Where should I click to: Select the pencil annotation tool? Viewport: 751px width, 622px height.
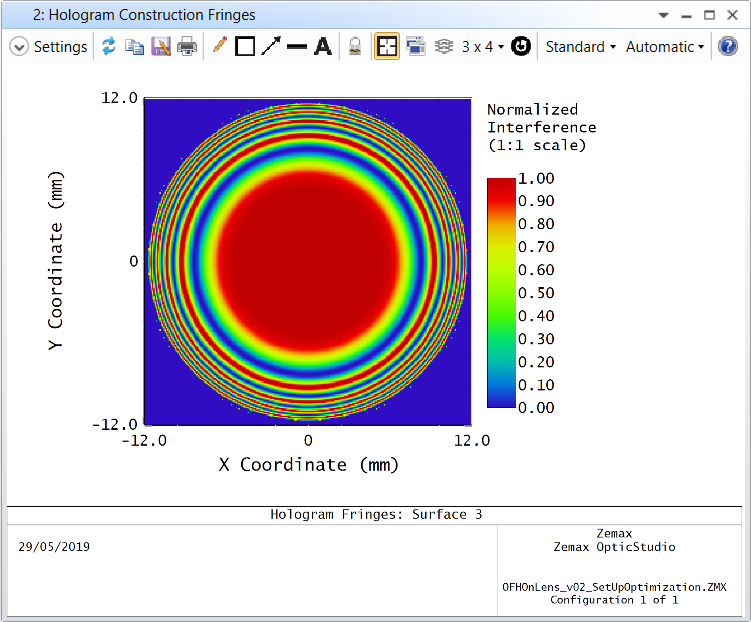219,45
